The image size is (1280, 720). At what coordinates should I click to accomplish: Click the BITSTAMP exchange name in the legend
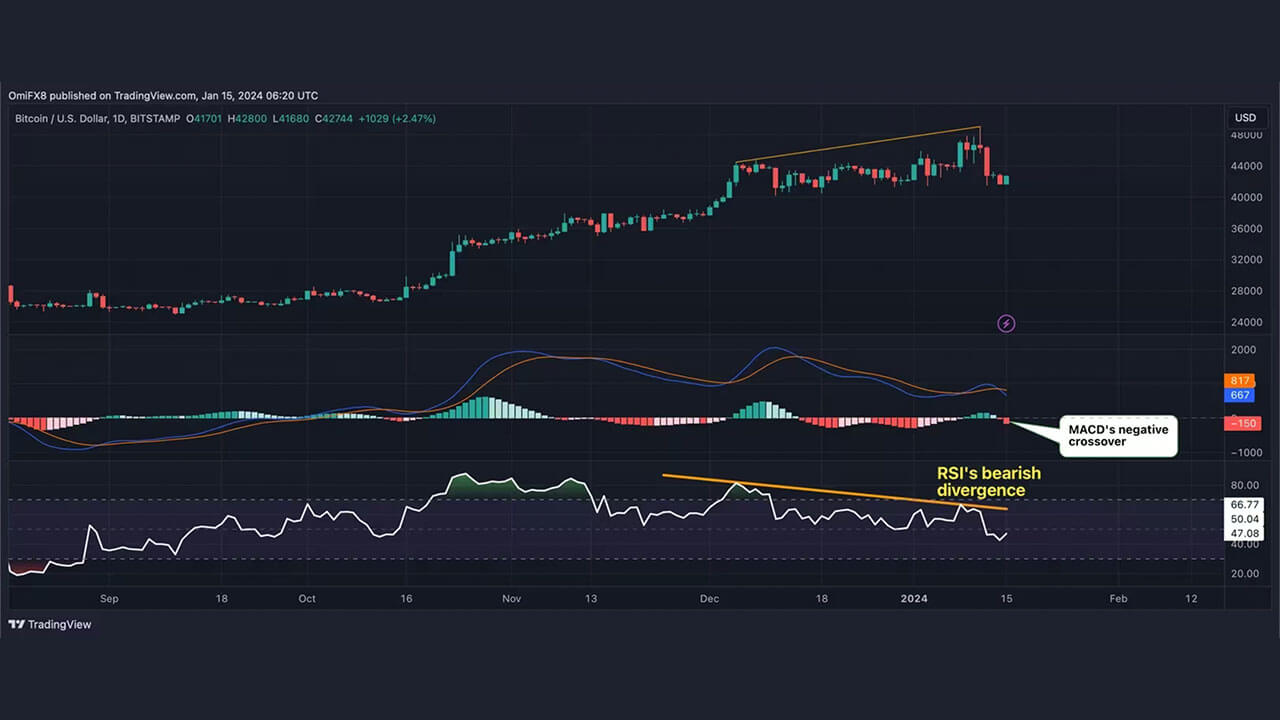(x=155, y=118)
